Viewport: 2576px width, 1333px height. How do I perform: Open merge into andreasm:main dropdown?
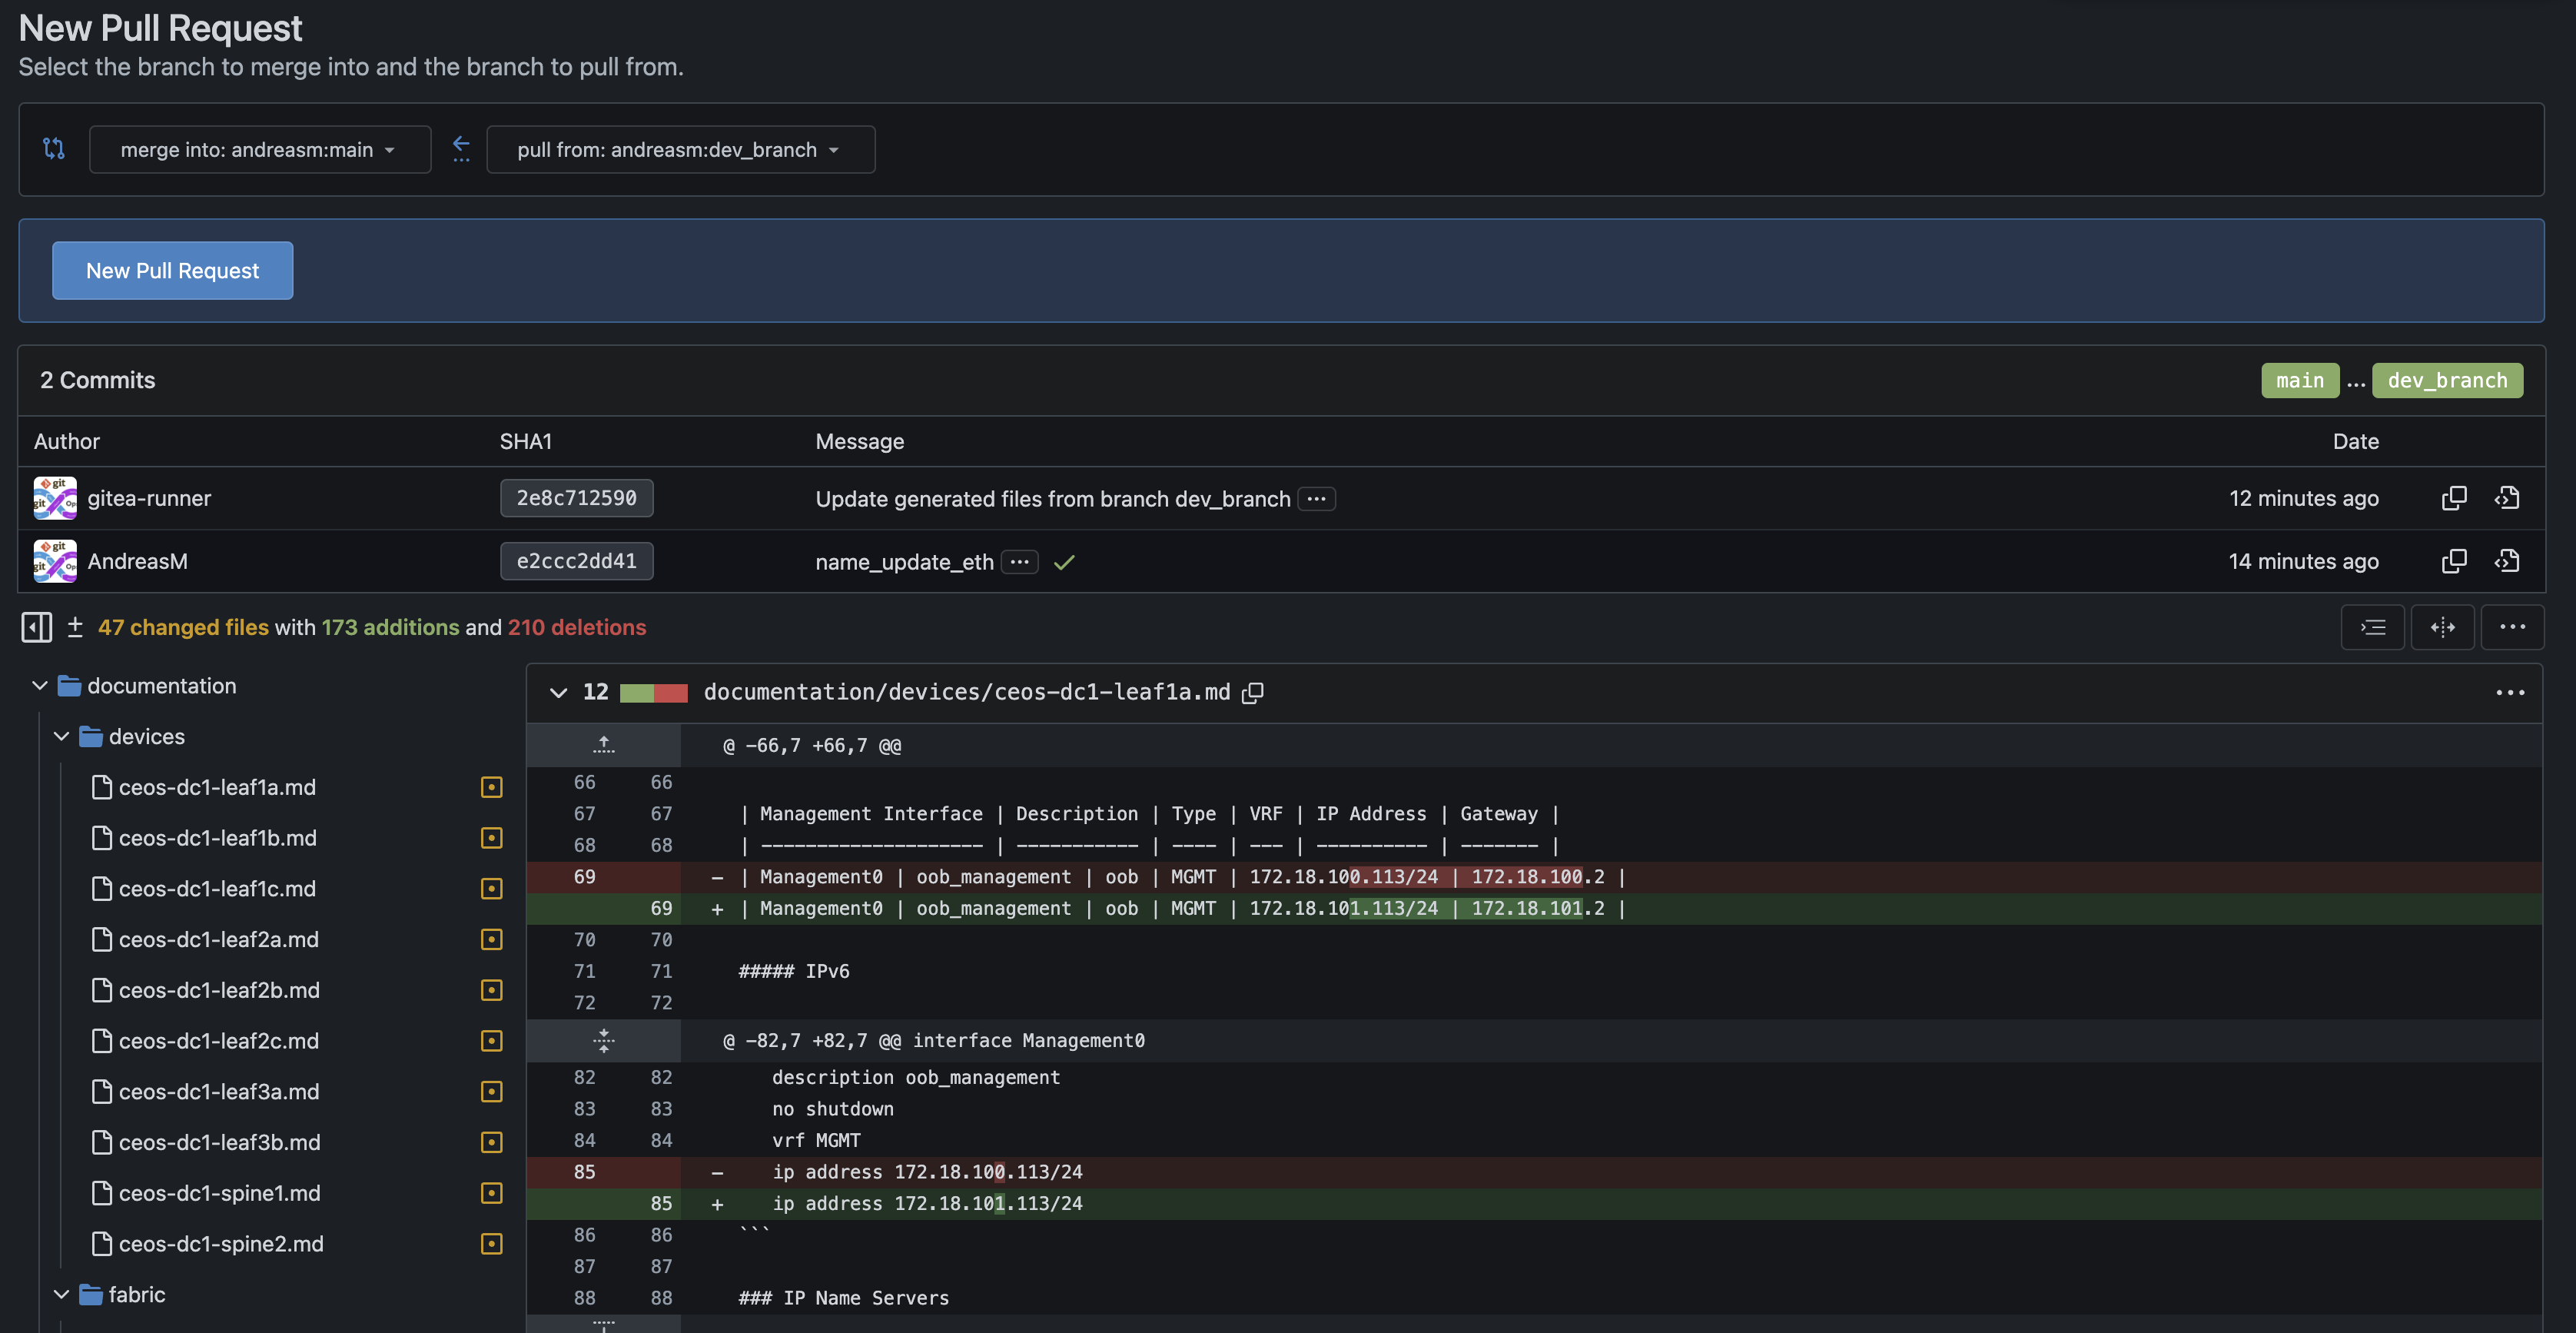pyautogui.click(x=260, y=149)
